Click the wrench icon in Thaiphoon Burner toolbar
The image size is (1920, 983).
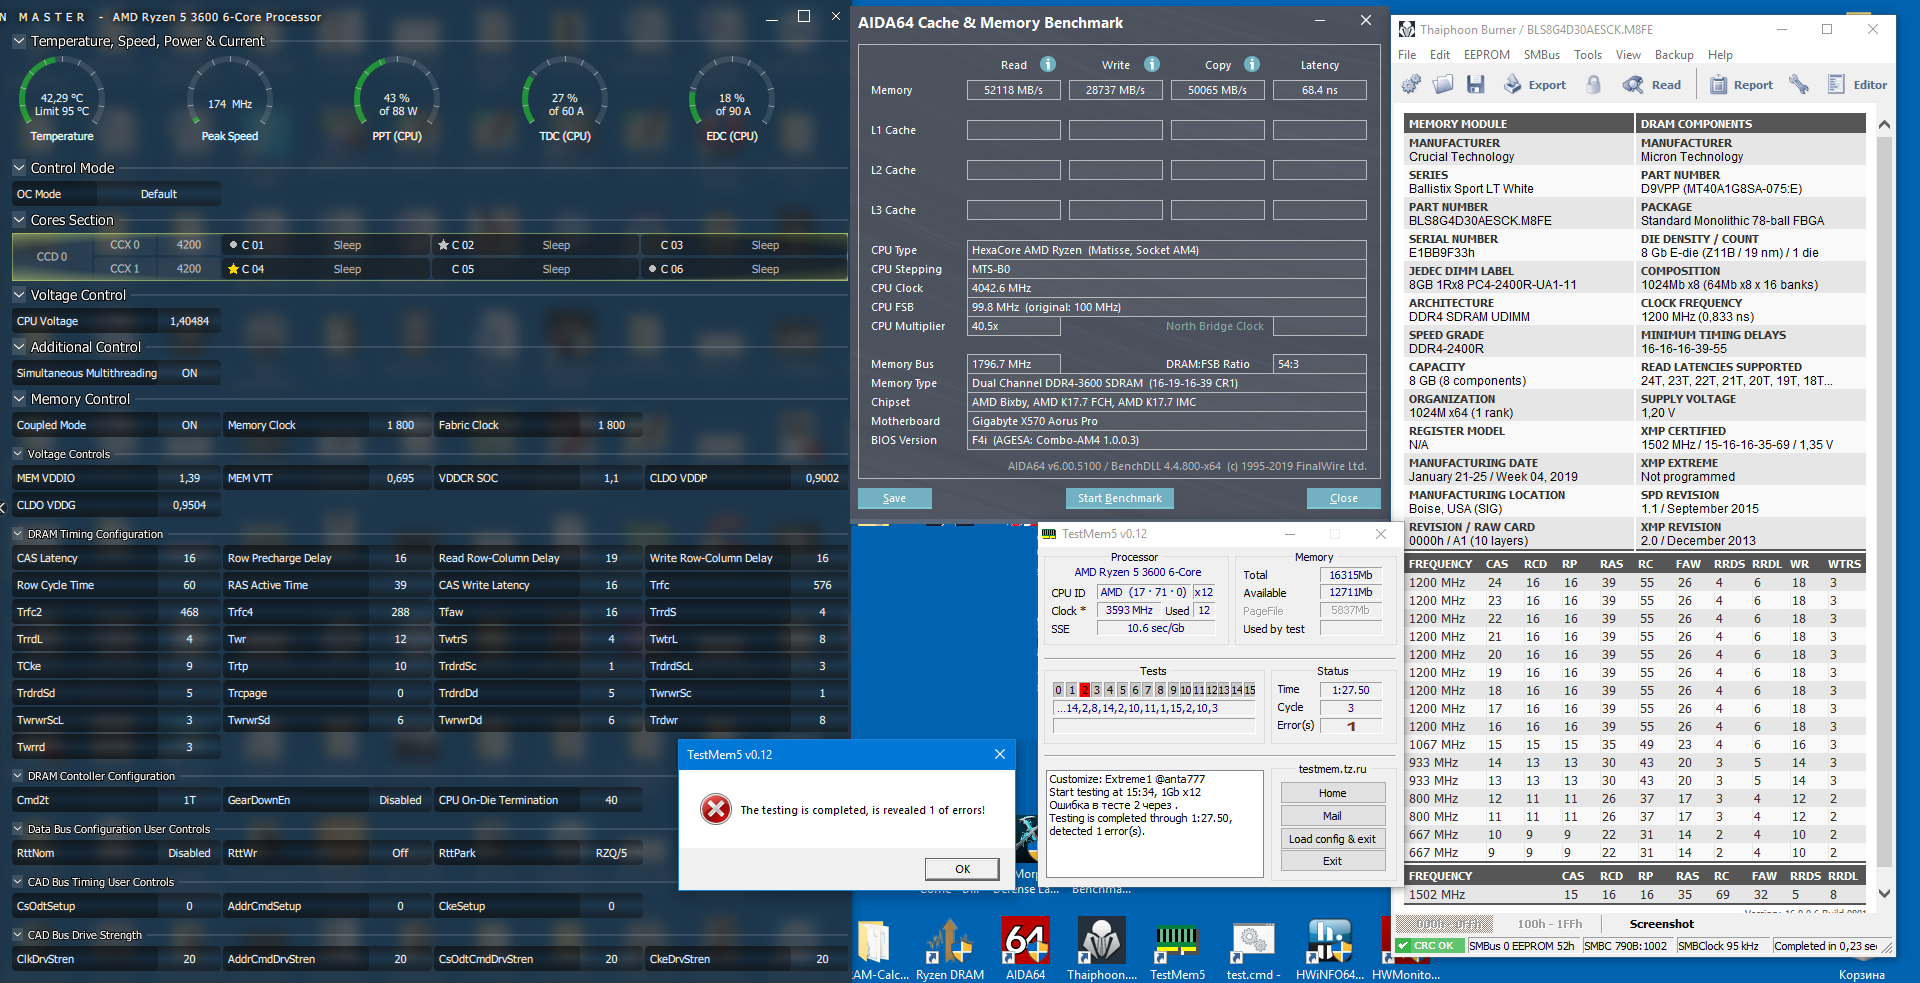coord(1799,85)
